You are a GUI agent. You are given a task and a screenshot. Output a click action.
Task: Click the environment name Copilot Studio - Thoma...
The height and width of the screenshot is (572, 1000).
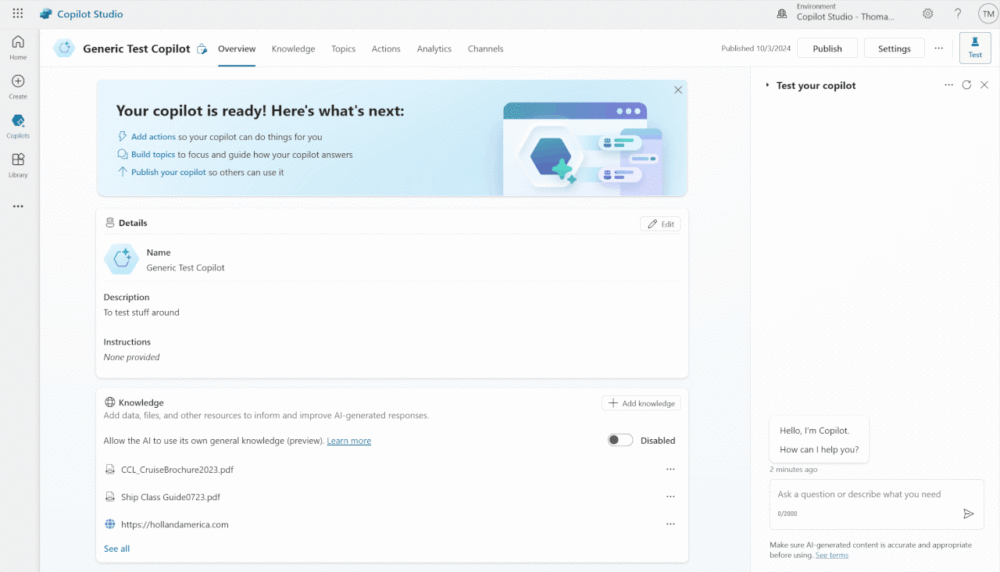point(845,17)
